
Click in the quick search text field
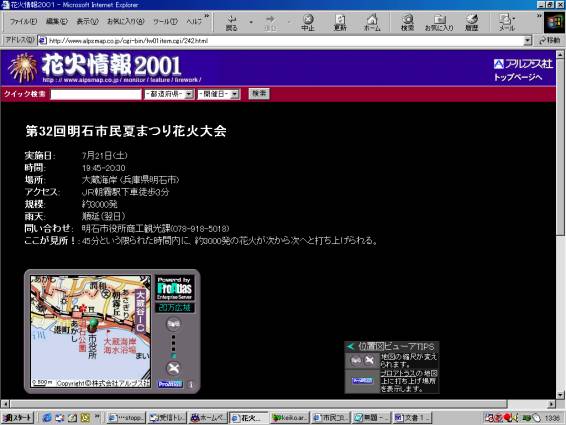pos(96,95)
